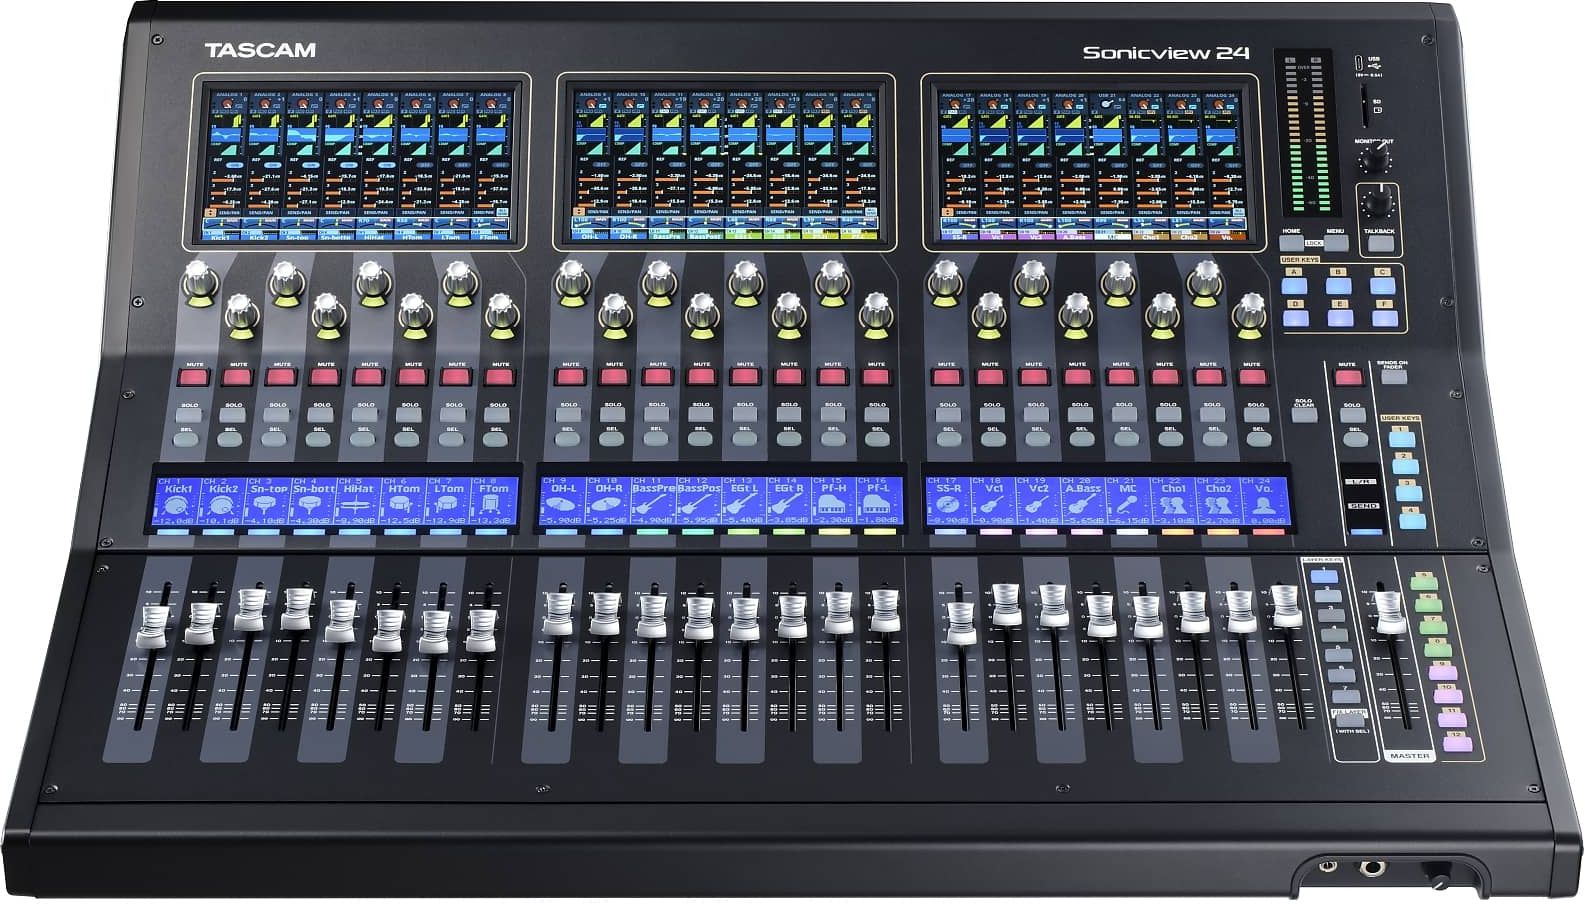The width and height of the screenshot is (1584, 904).
Task: Tap the HiHat icon on CH 5 display
Action: [357, 504]
